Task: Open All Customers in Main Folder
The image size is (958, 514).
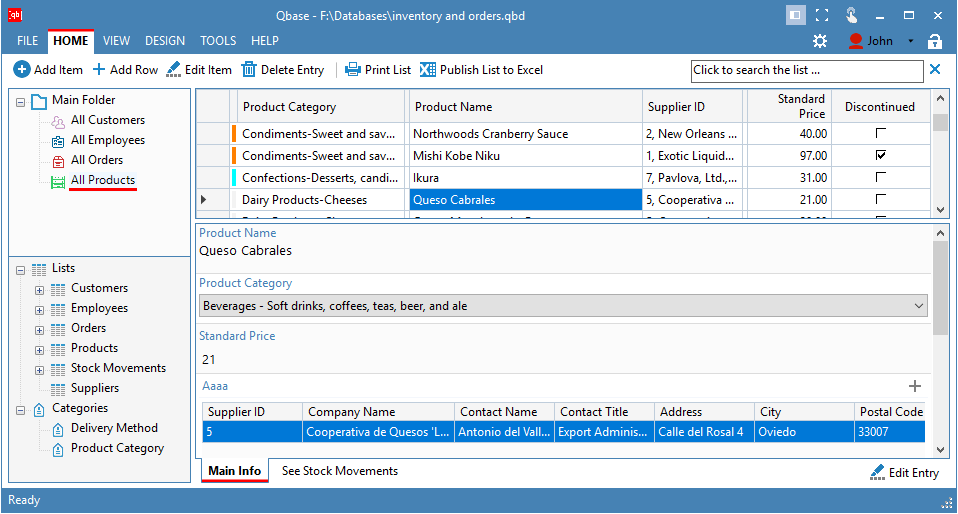Action: pos(108,120)
